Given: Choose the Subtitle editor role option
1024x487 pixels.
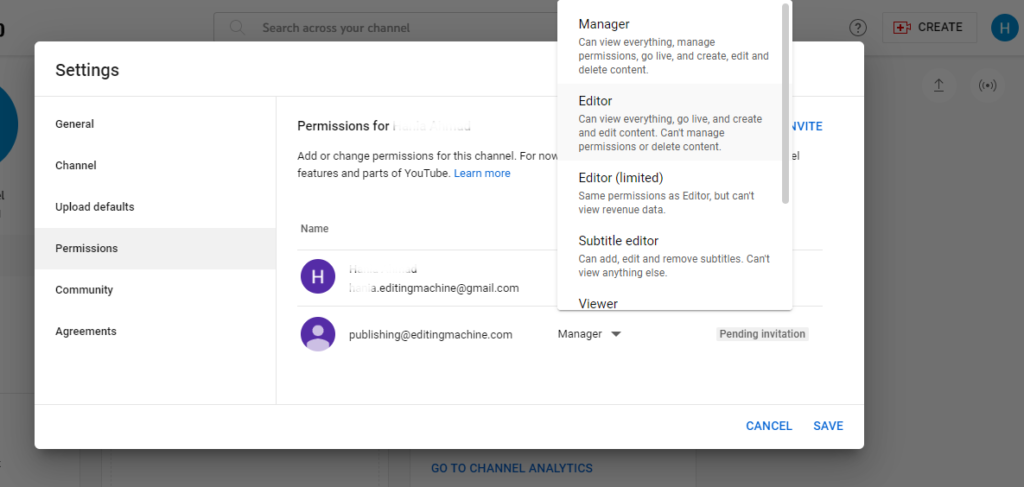Looking at the screenshot, I should (x=669, y=255).
